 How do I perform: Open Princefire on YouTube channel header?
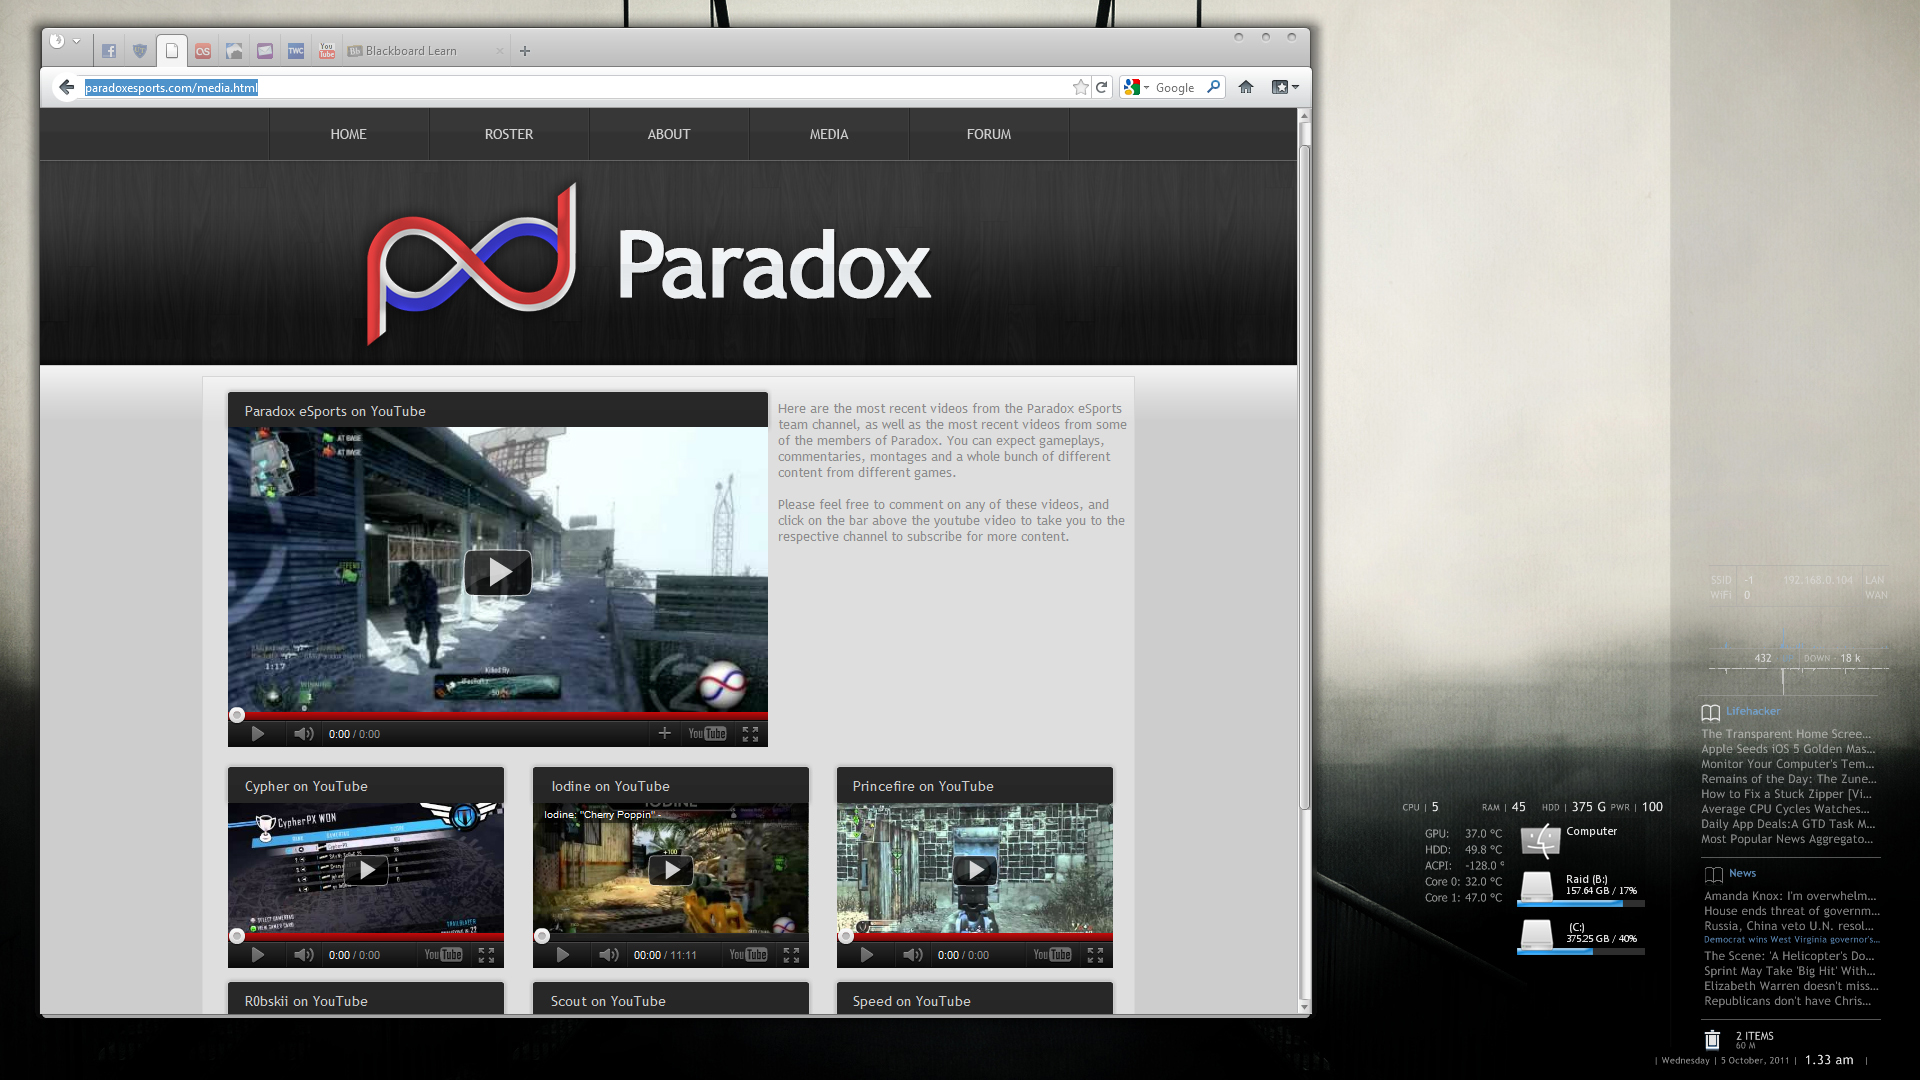pyautogui.click(x=975, y=786)
